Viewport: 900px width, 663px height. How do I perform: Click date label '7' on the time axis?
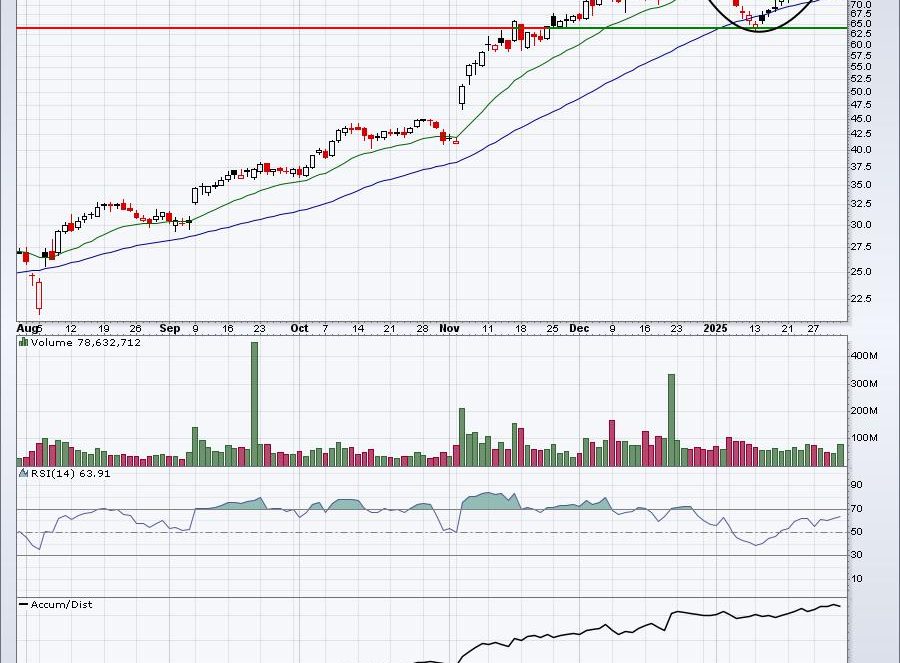click(325, 329)
